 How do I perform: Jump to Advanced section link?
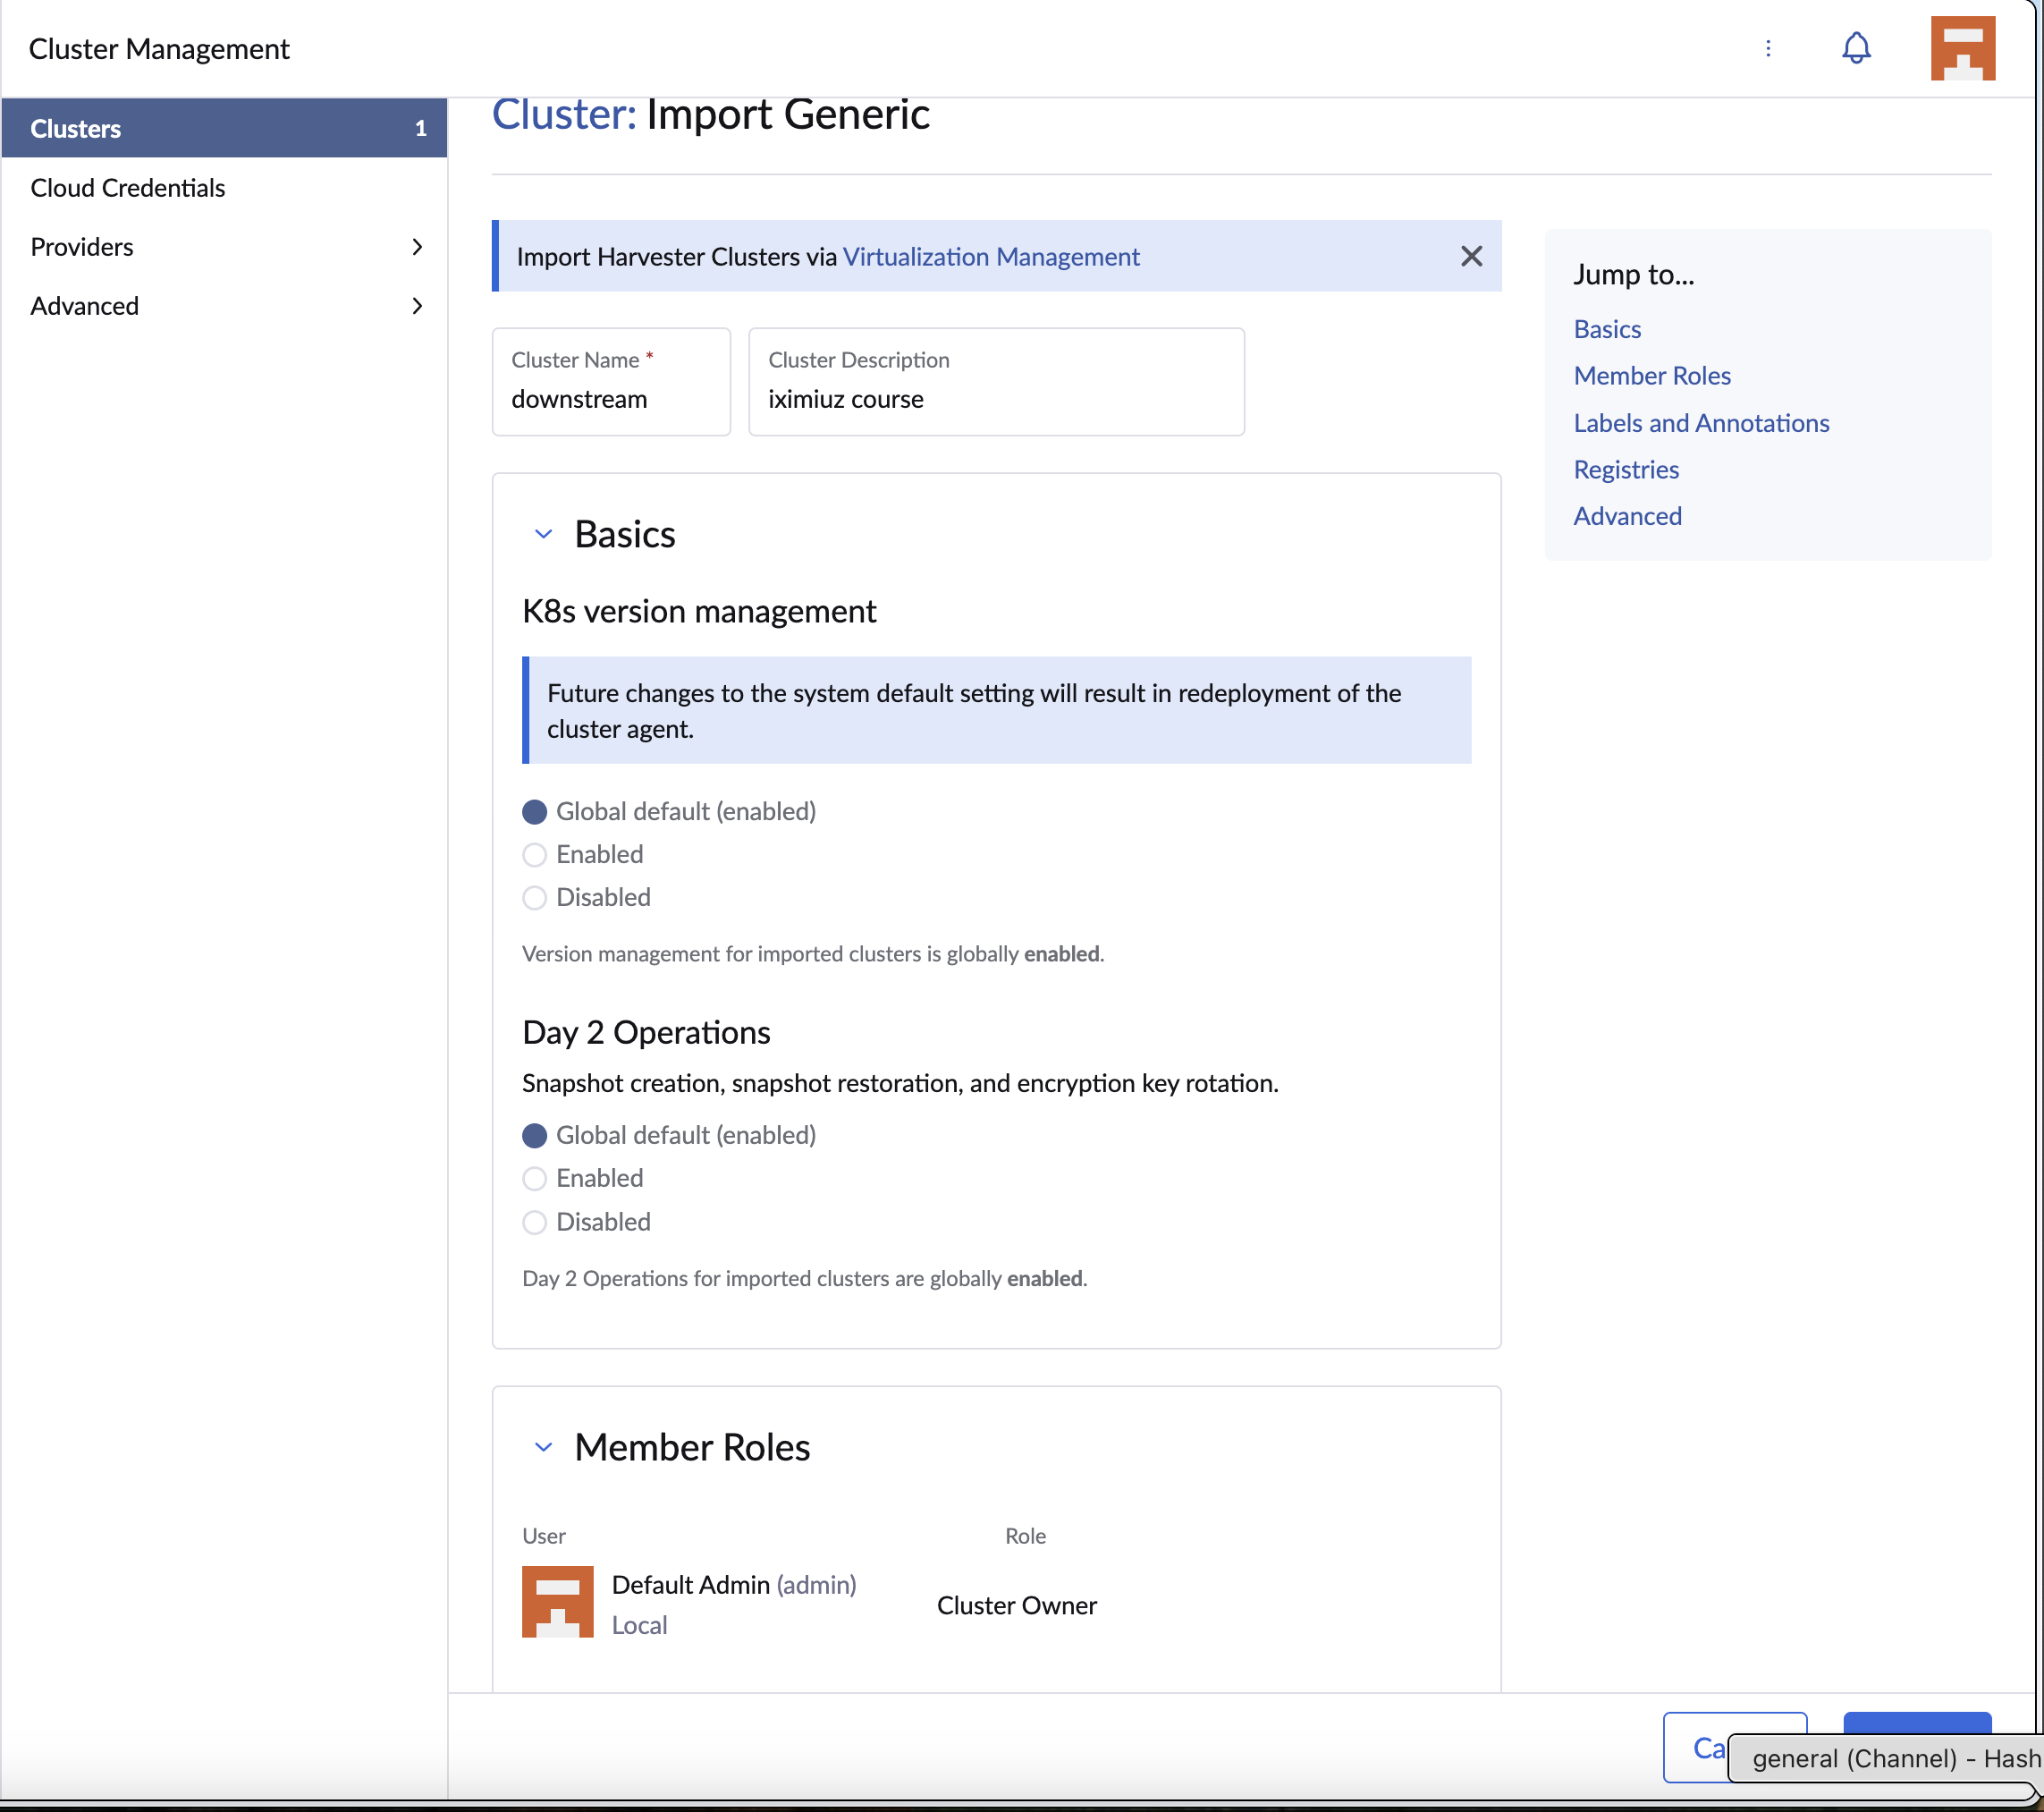pos(1627,516)
